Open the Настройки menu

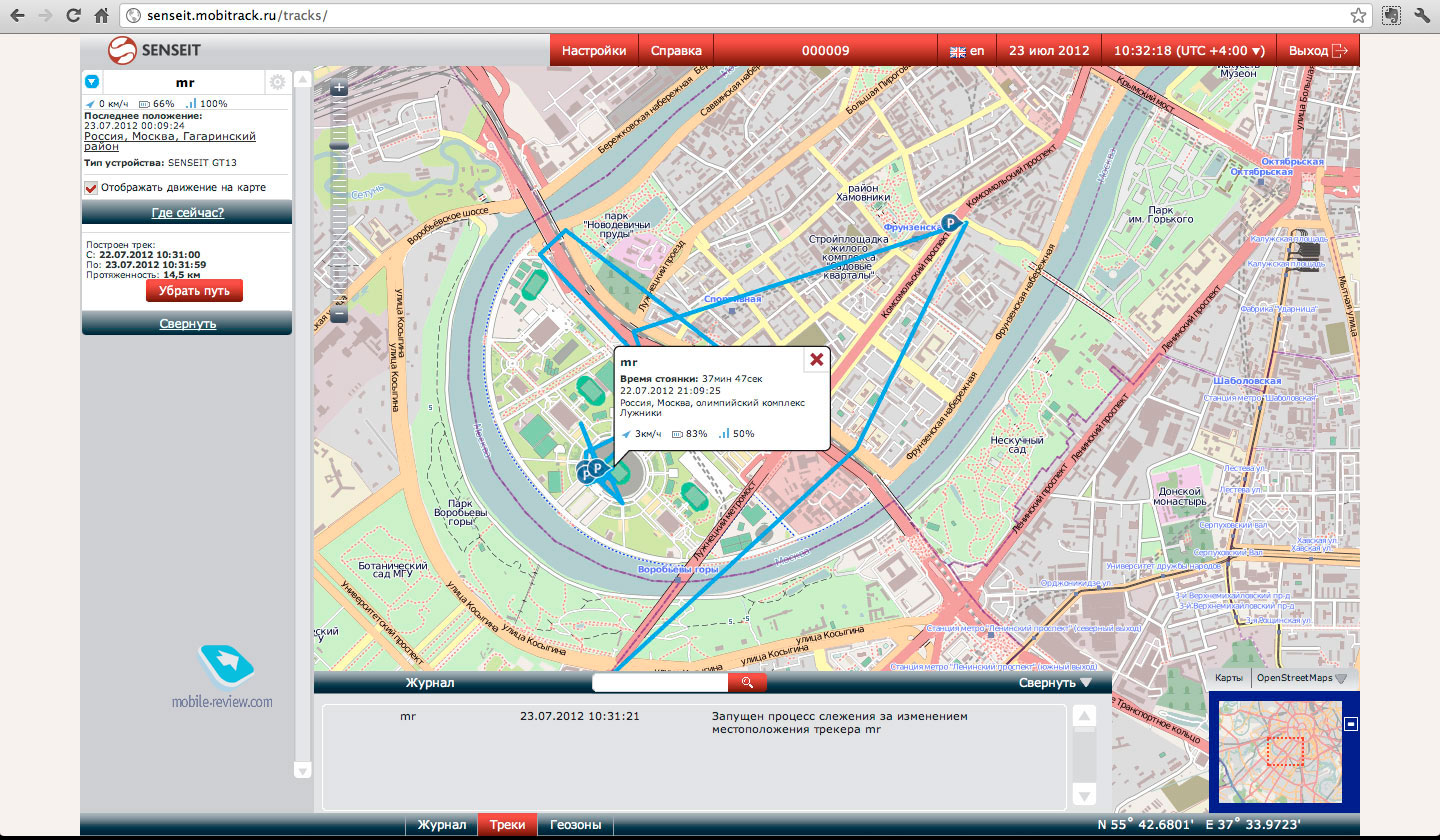click(594, 51)
